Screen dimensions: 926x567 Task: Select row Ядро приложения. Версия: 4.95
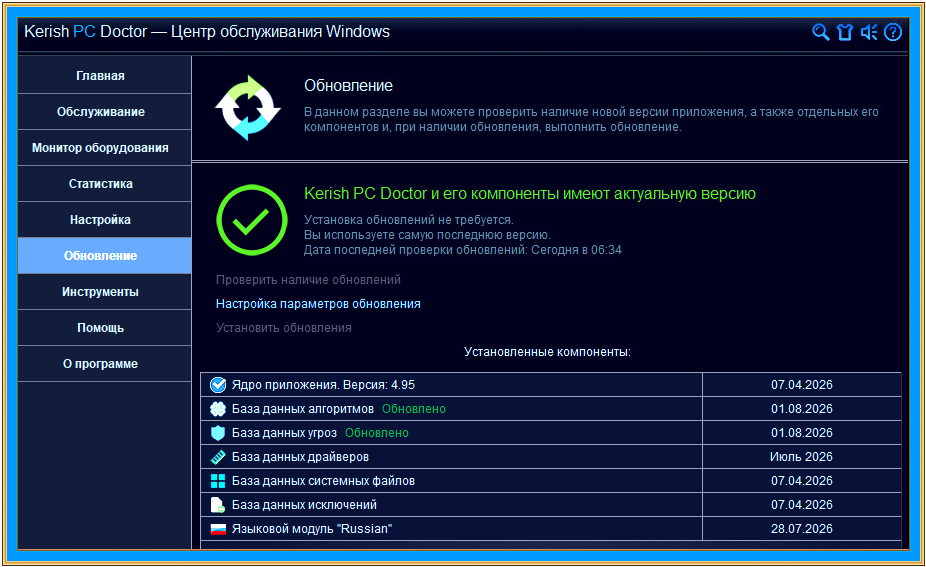[551, 384]
